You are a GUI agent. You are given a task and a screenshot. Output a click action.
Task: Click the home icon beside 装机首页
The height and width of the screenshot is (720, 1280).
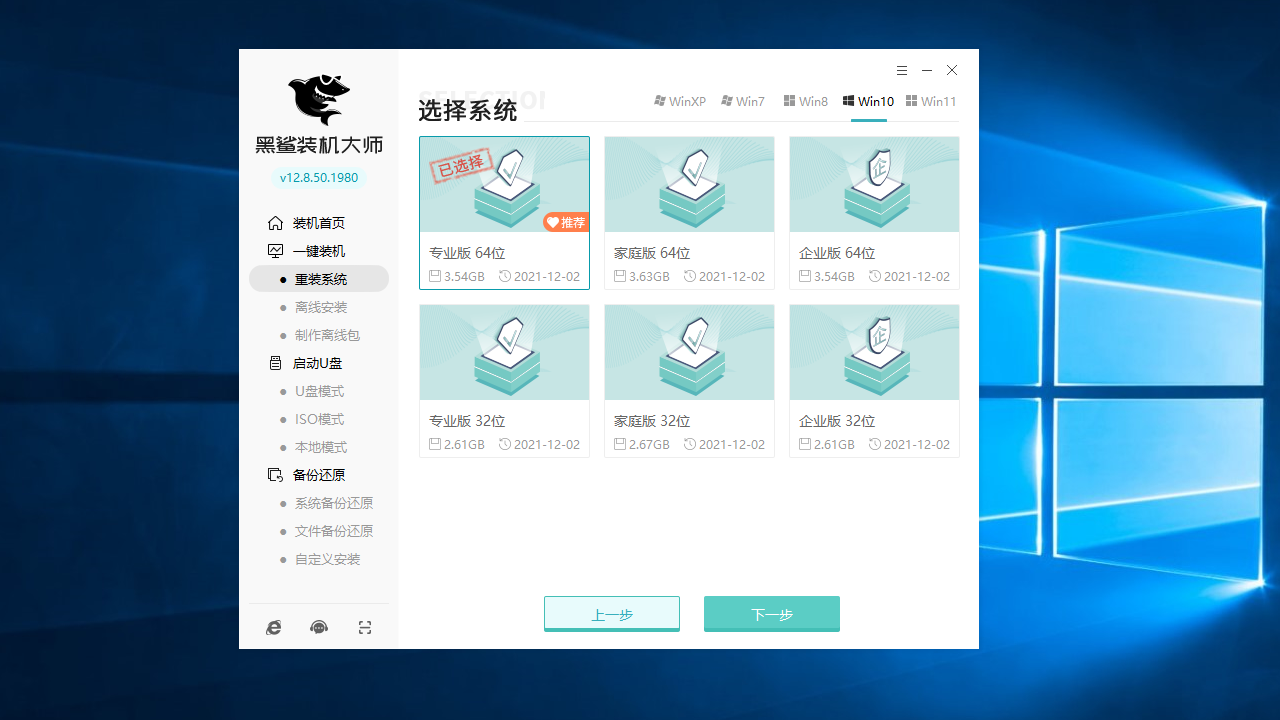(275, 222)
